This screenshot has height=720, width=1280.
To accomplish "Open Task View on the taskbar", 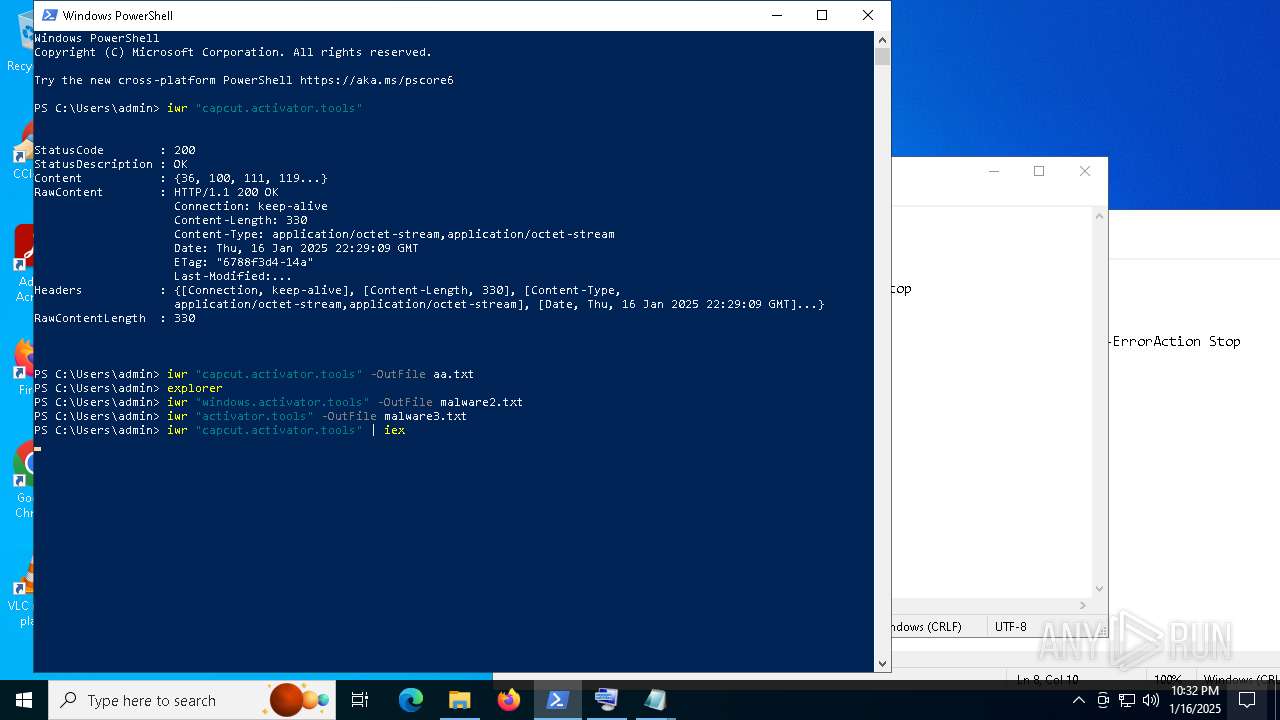I will coord(360,700).
